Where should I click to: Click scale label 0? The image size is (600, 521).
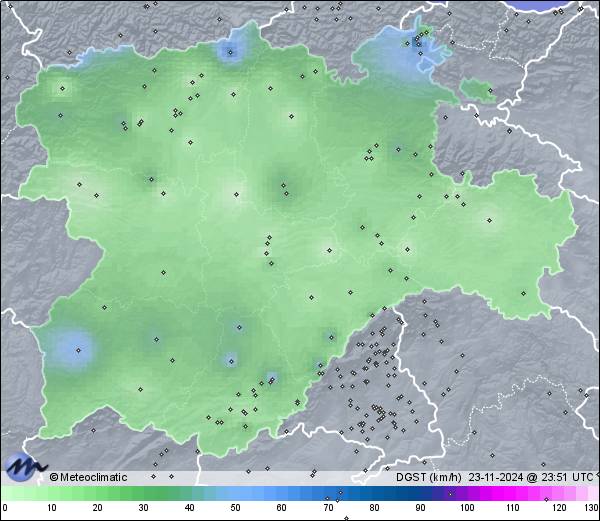click(5, 508)
